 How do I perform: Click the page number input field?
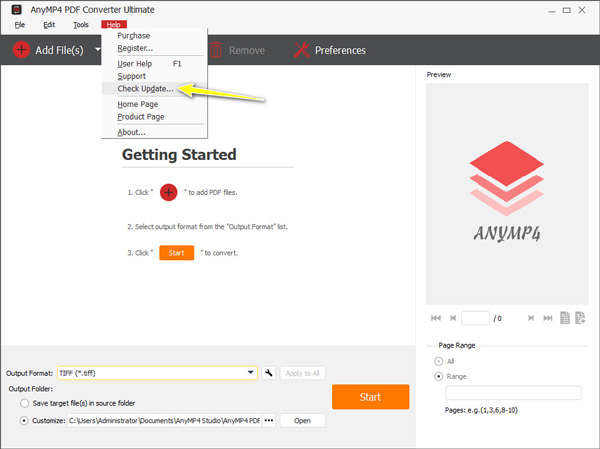coord(475,318)
